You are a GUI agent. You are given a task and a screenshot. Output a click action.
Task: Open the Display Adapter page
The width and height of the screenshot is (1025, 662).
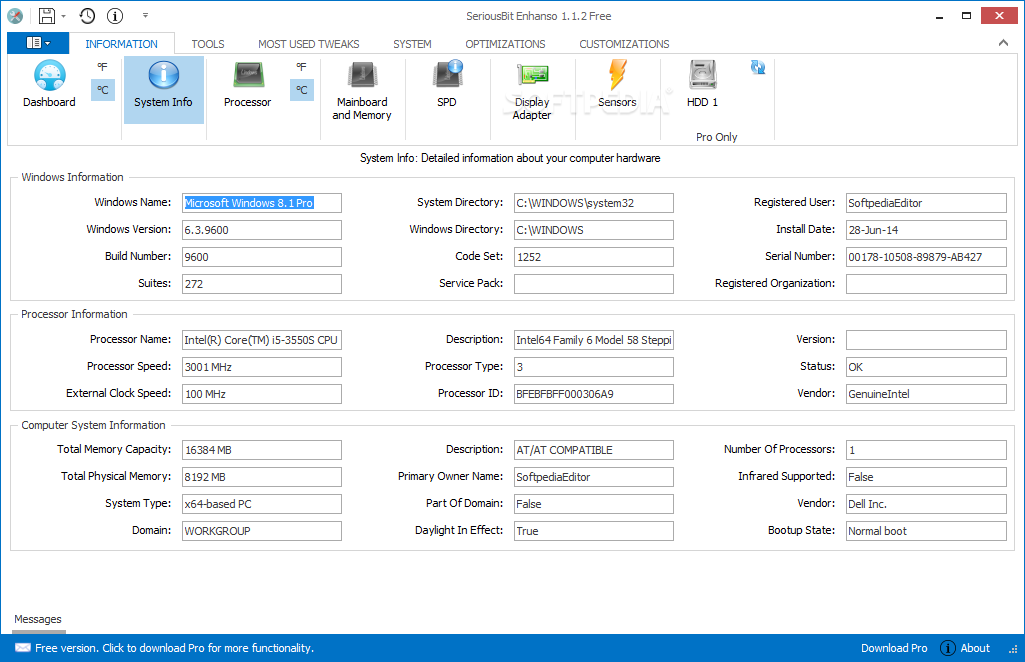point(532,90)
